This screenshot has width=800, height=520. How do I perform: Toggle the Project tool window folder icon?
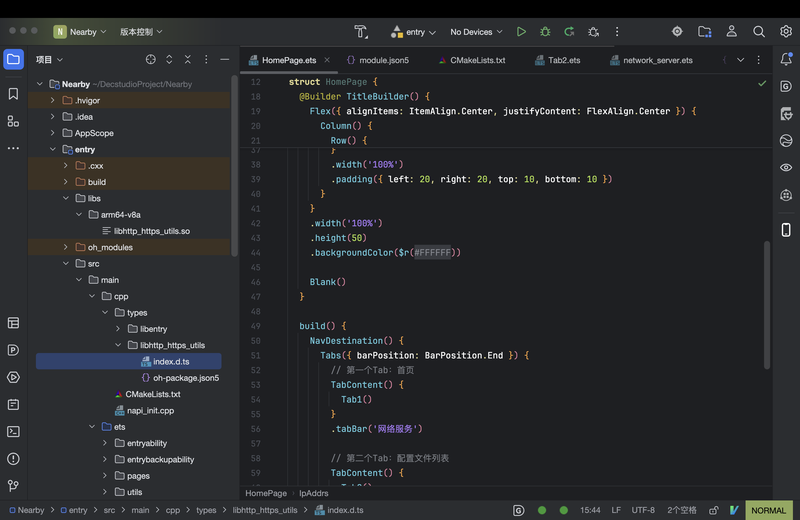(13, 59)
